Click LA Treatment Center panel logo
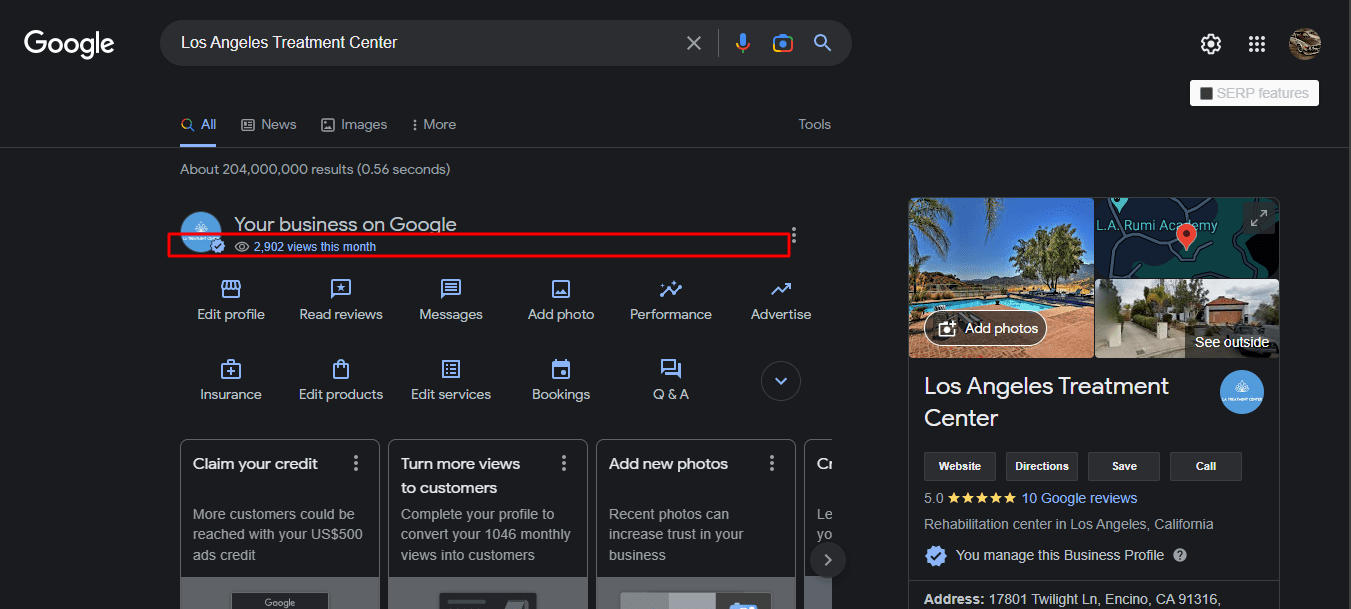Screen dimensions: 1351x609 (x=1242, y=392)
